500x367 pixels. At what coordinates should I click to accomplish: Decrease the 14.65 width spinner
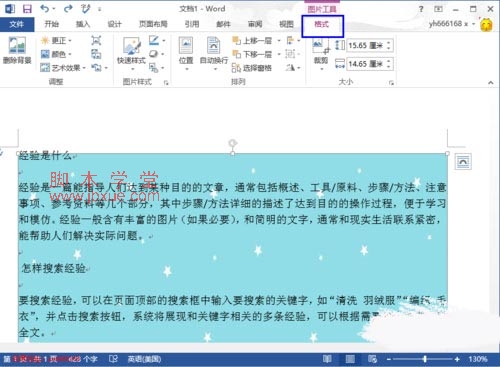click(389, 67)
